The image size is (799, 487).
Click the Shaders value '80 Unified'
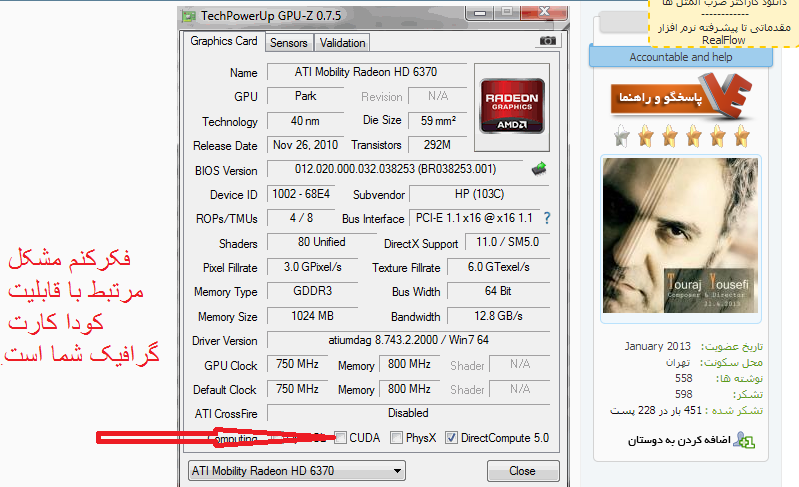[x=322, y=242]
